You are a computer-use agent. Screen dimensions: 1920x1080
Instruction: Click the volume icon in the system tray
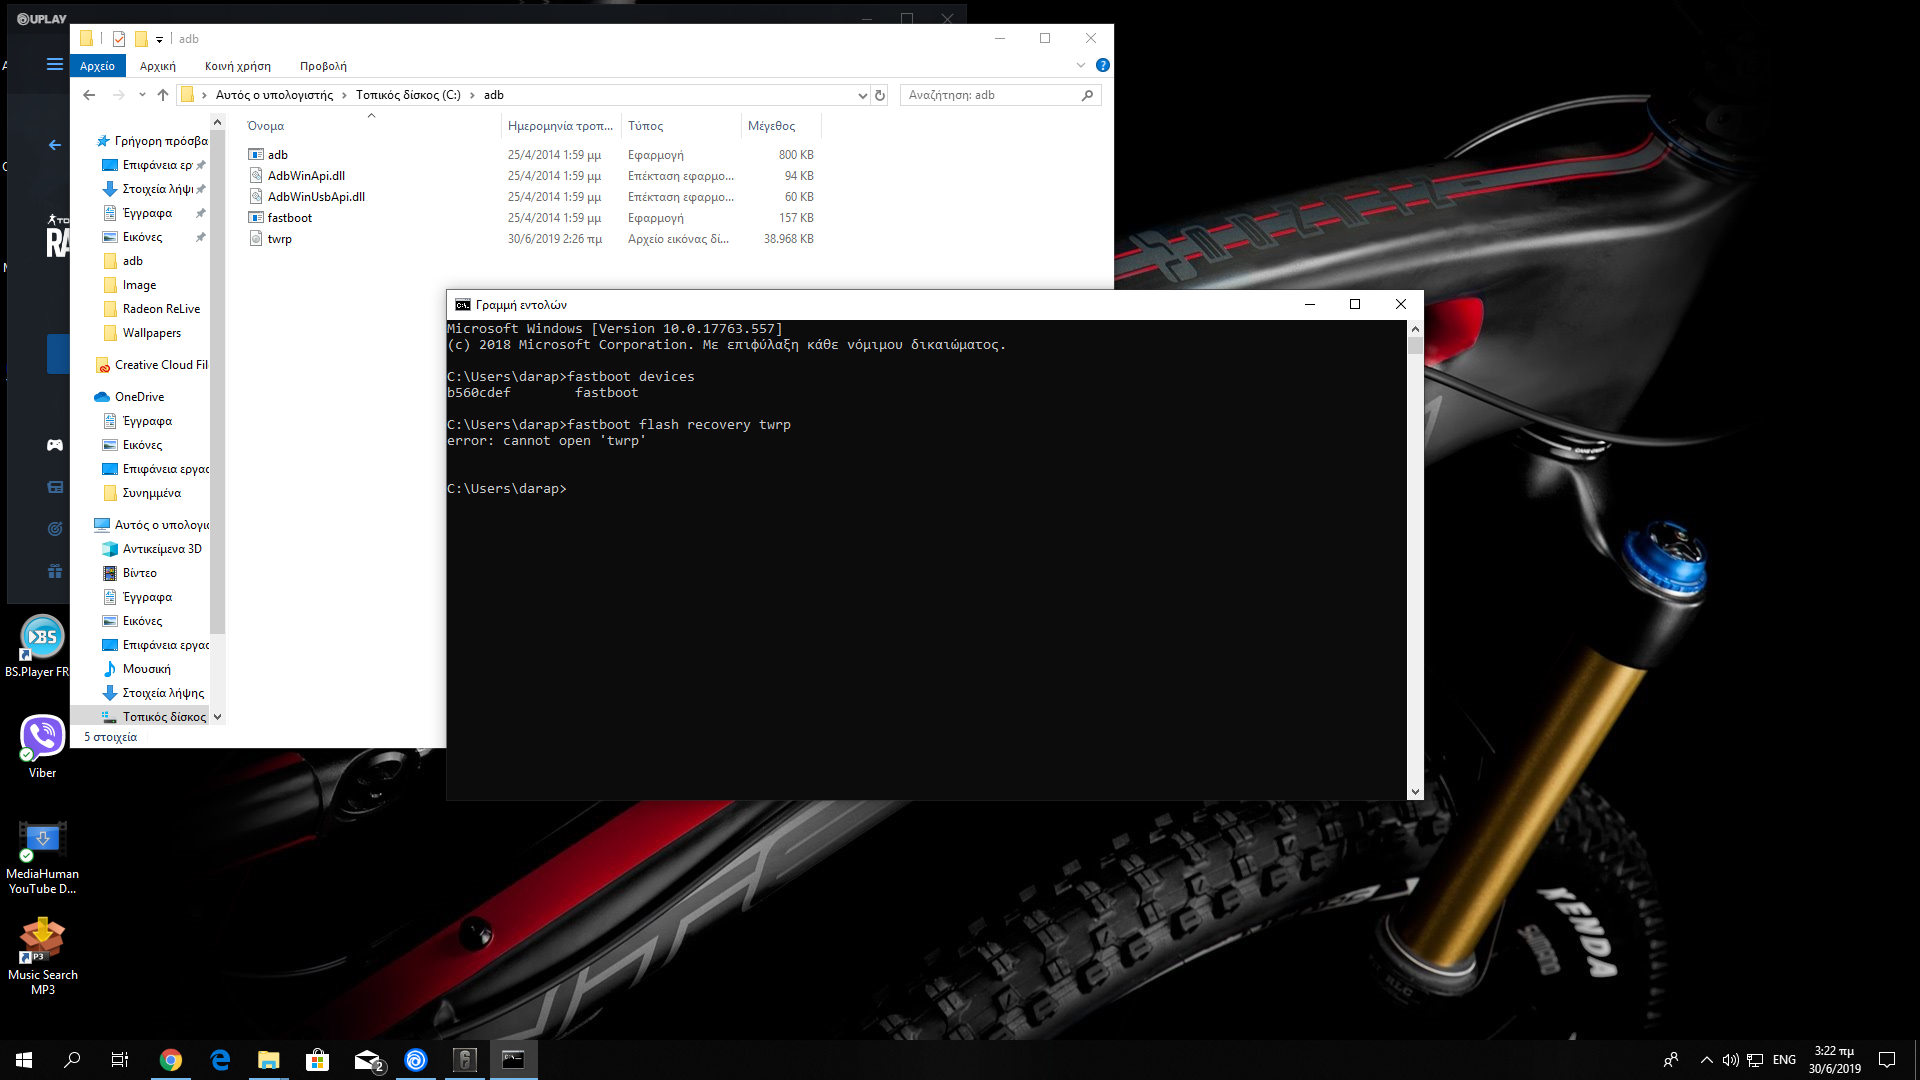point(1730,1060)
